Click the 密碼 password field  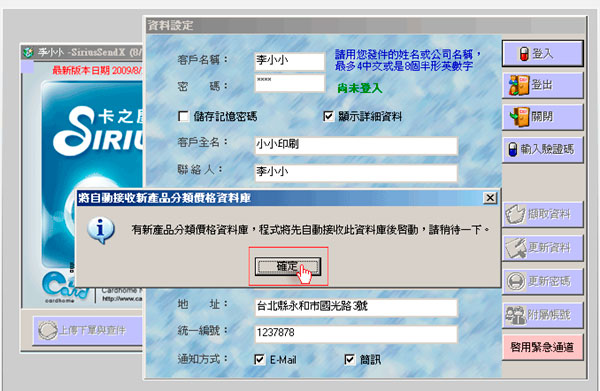[x=290, y=83]
